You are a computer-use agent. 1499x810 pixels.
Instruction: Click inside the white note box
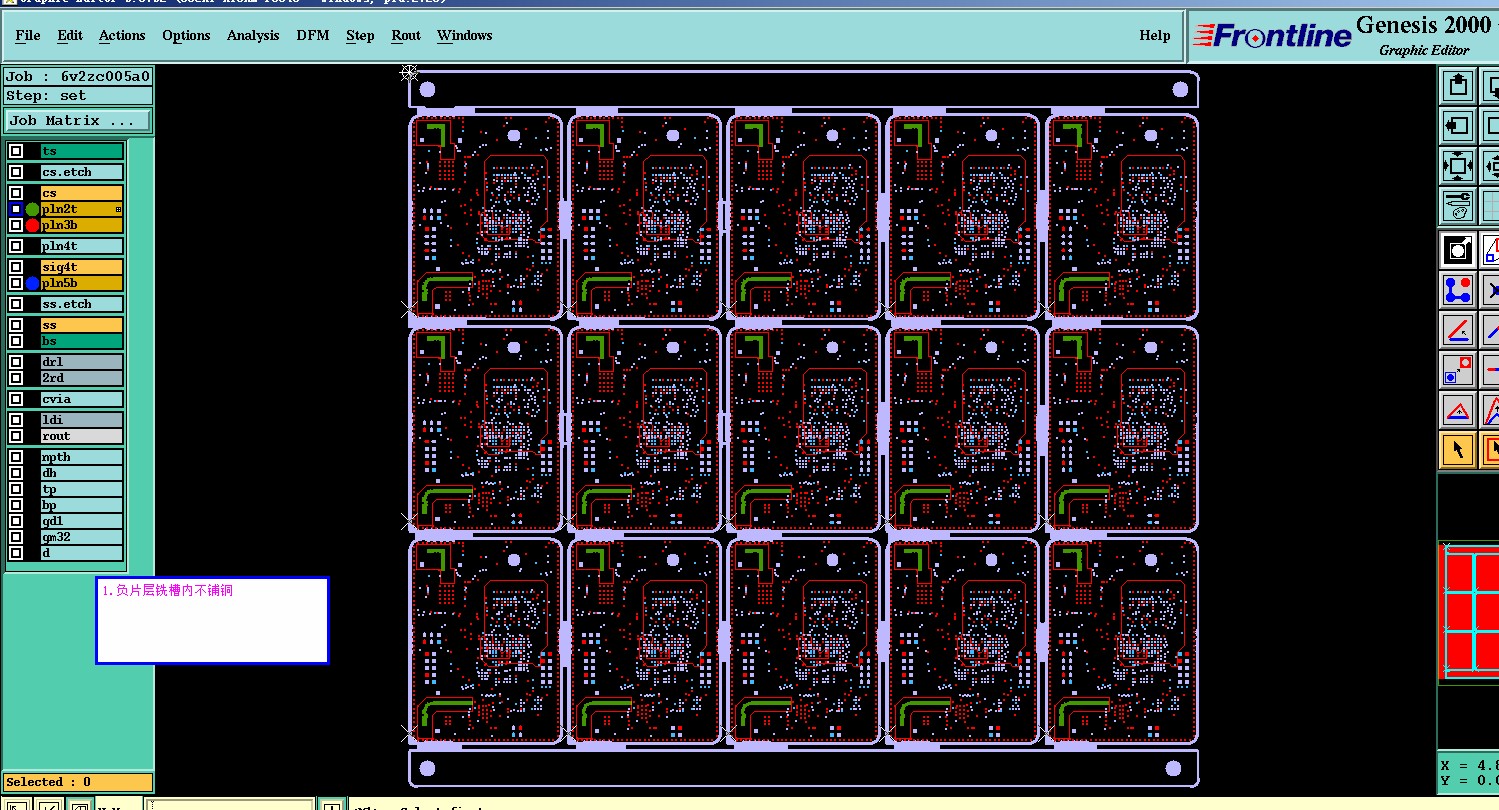[x=212, y=620]
